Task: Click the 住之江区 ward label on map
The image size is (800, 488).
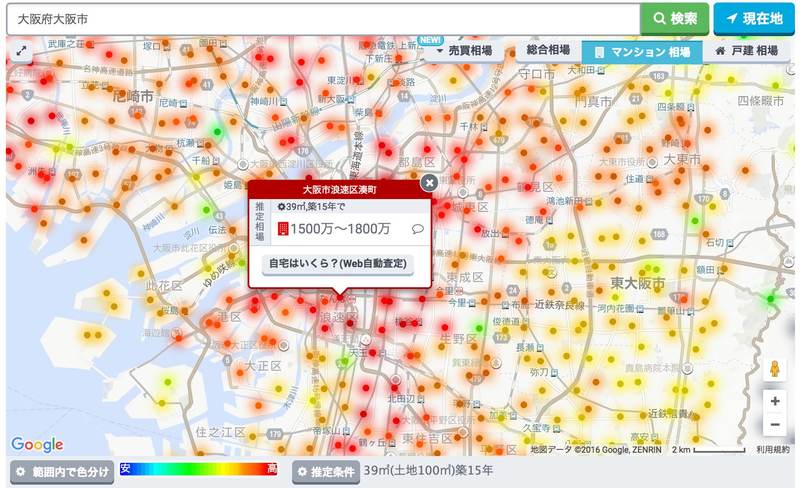Action: point(221,432)
